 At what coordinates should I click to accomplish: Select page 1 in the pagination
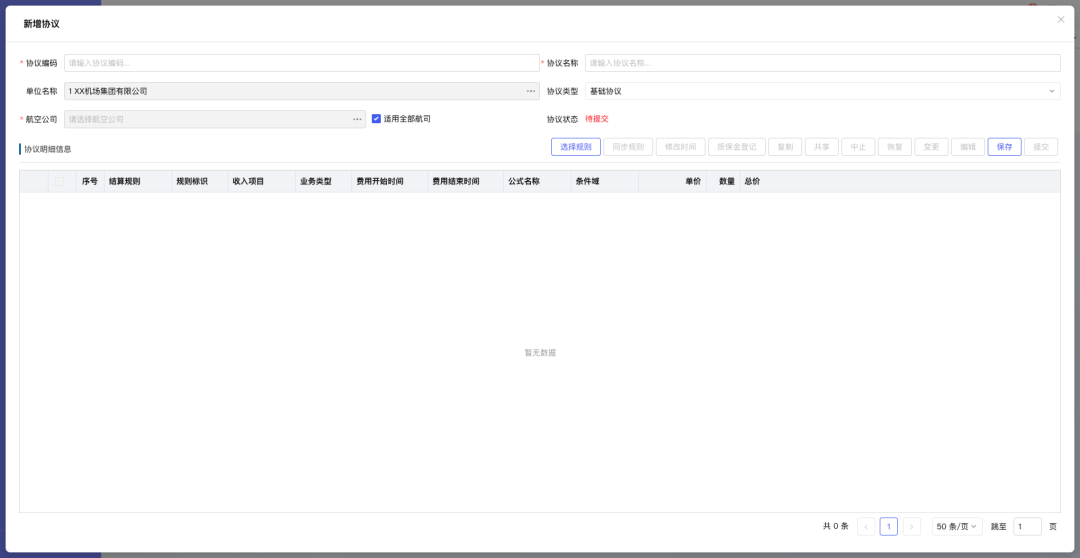pos(888,526)
